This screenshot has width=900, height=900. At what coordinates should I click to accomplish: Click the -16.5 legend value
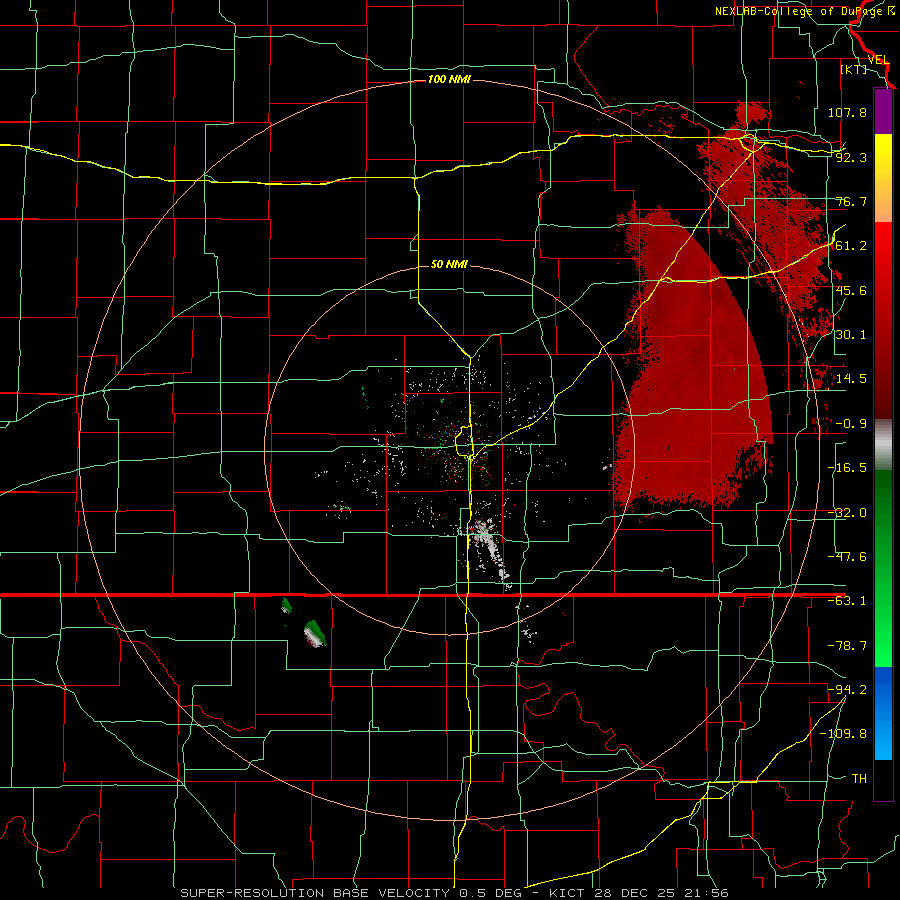(x=847, y=468)
